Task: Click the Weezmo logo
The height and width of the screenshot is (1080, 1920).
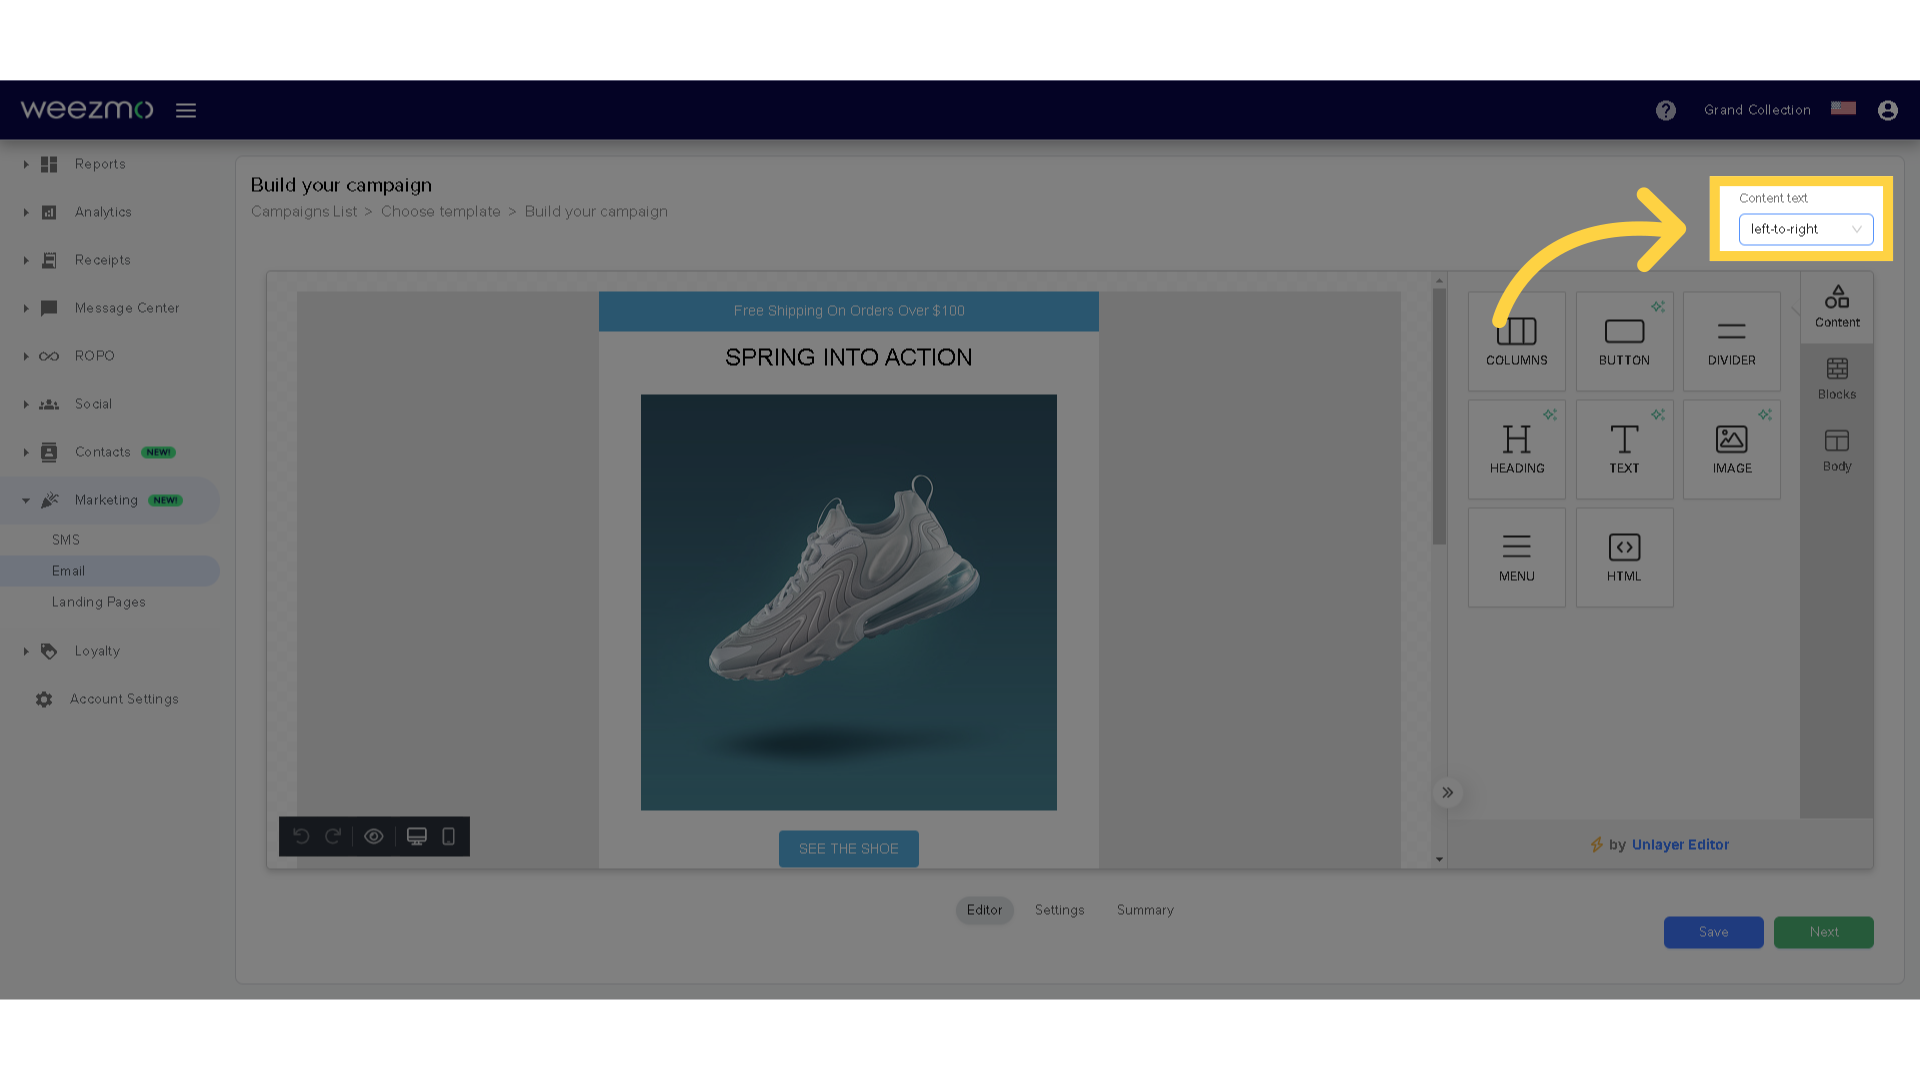Action: [87, 109]
